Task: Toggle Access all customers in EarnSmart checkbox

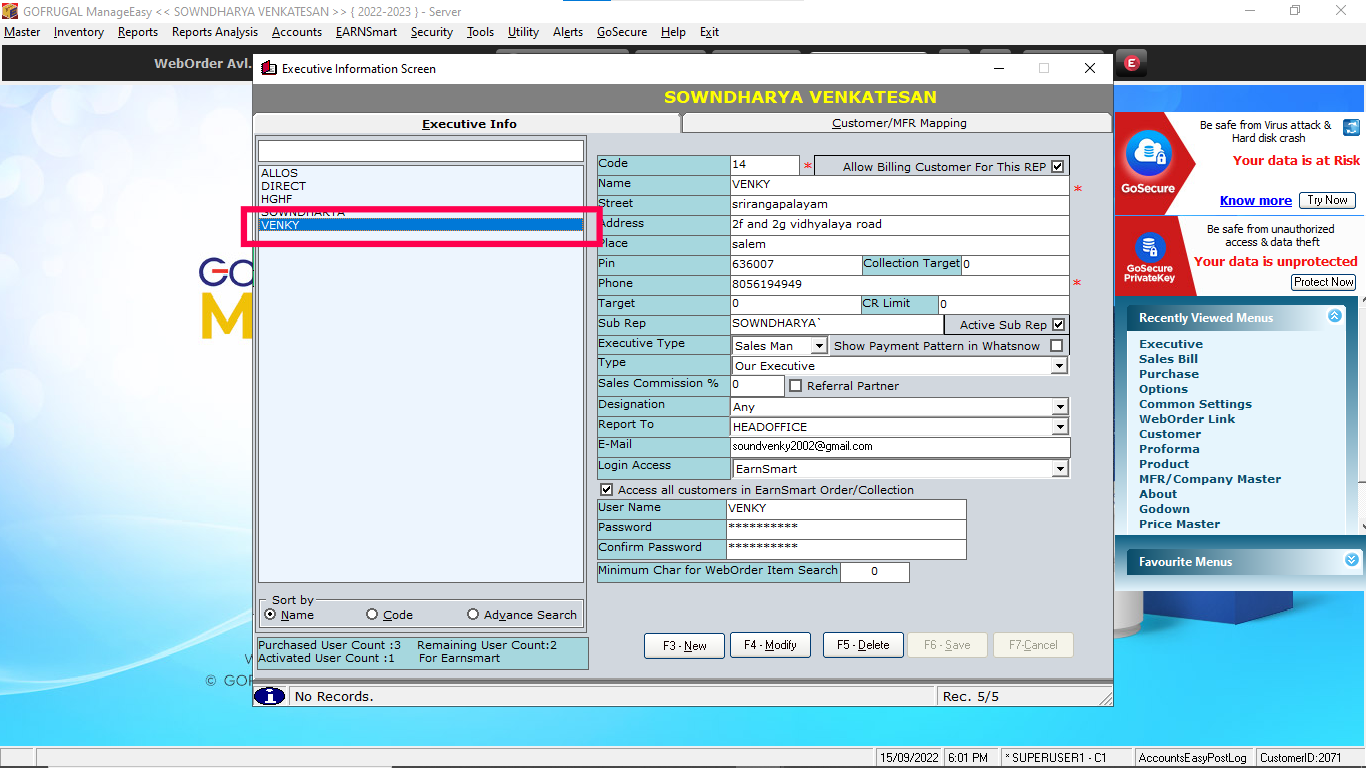Action: [606, 490]
